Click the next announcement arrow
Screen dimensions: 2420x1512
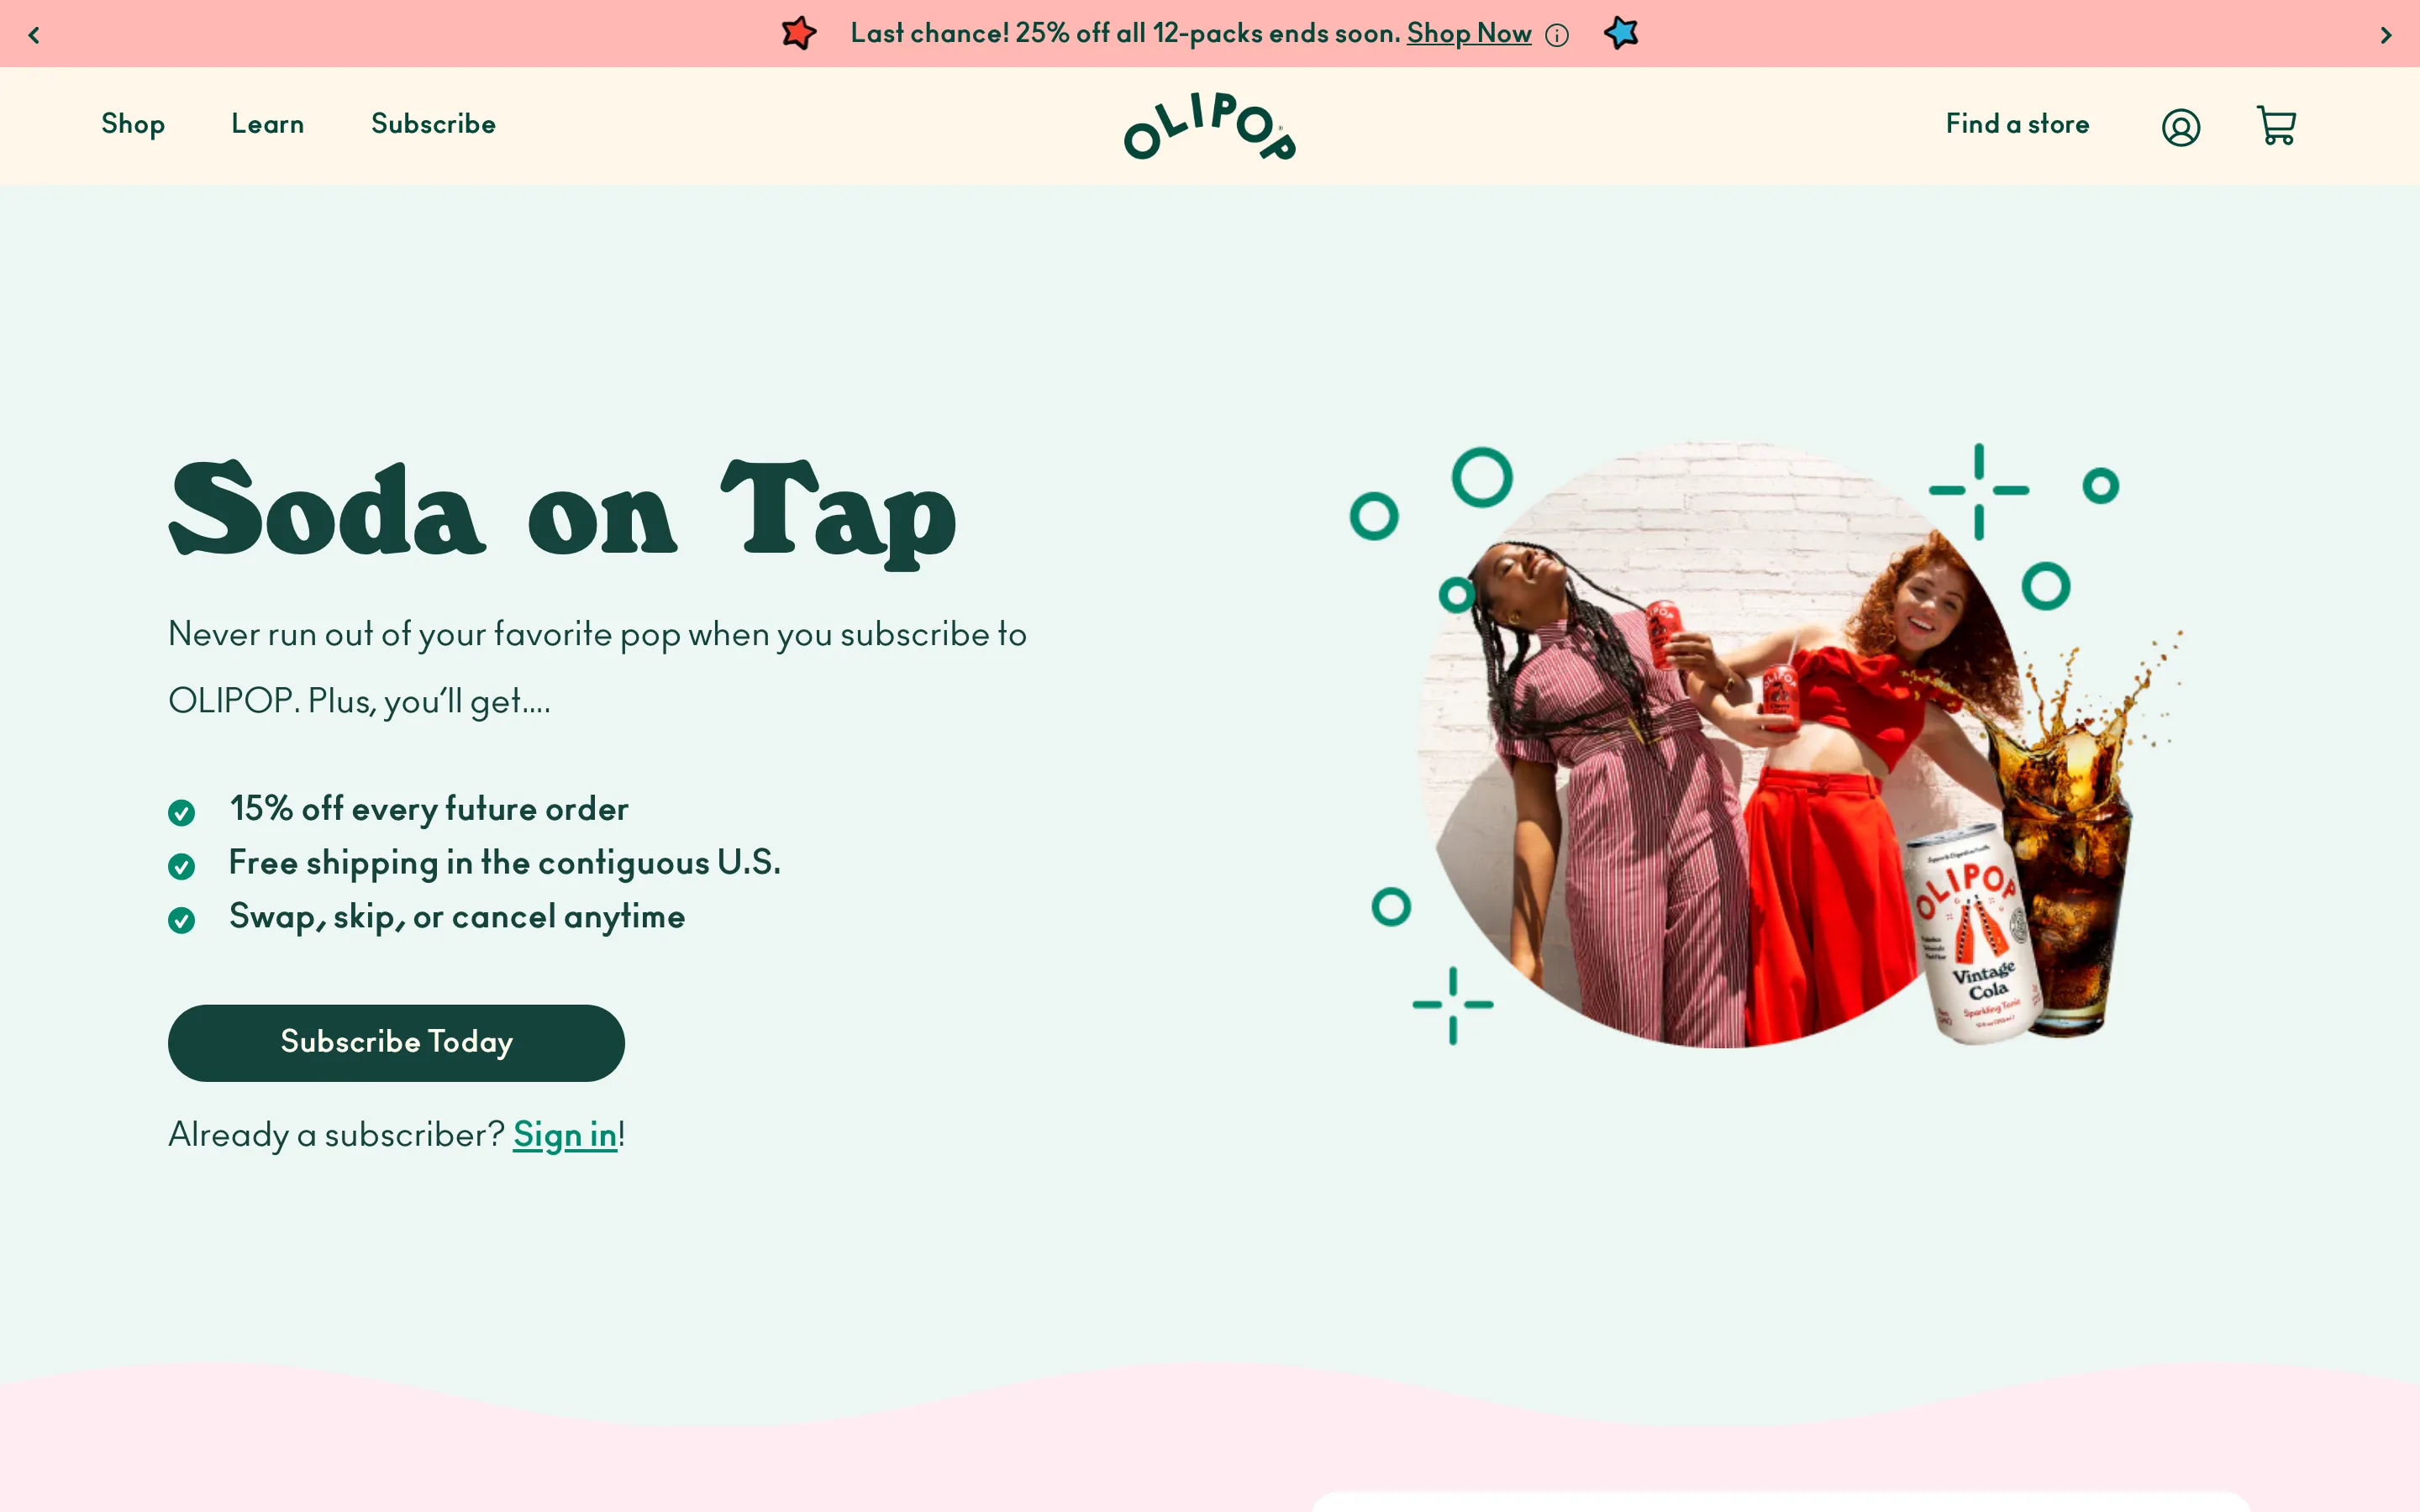[2385, 35]
